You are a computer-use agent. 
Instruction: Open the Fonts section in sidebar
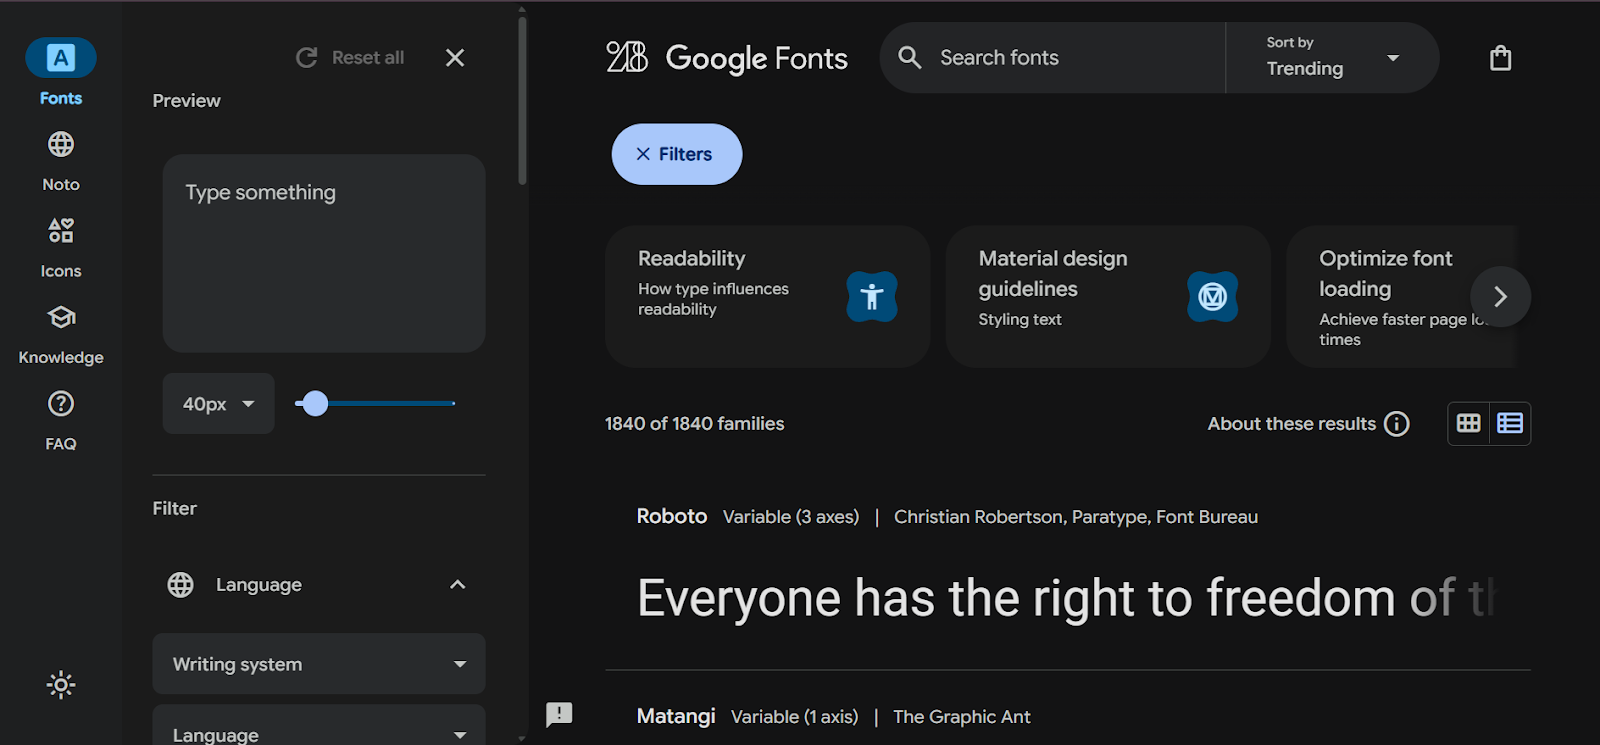click(61, 72)
